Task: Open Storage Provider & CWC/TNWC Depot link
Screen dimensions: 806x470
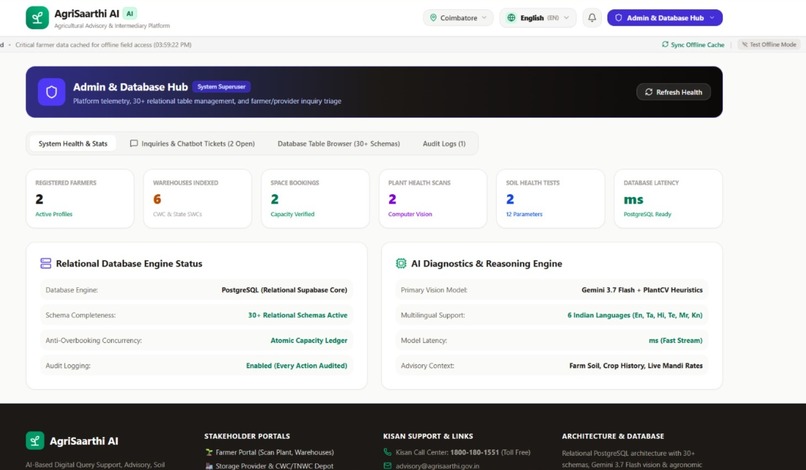Action: (269, 466)
